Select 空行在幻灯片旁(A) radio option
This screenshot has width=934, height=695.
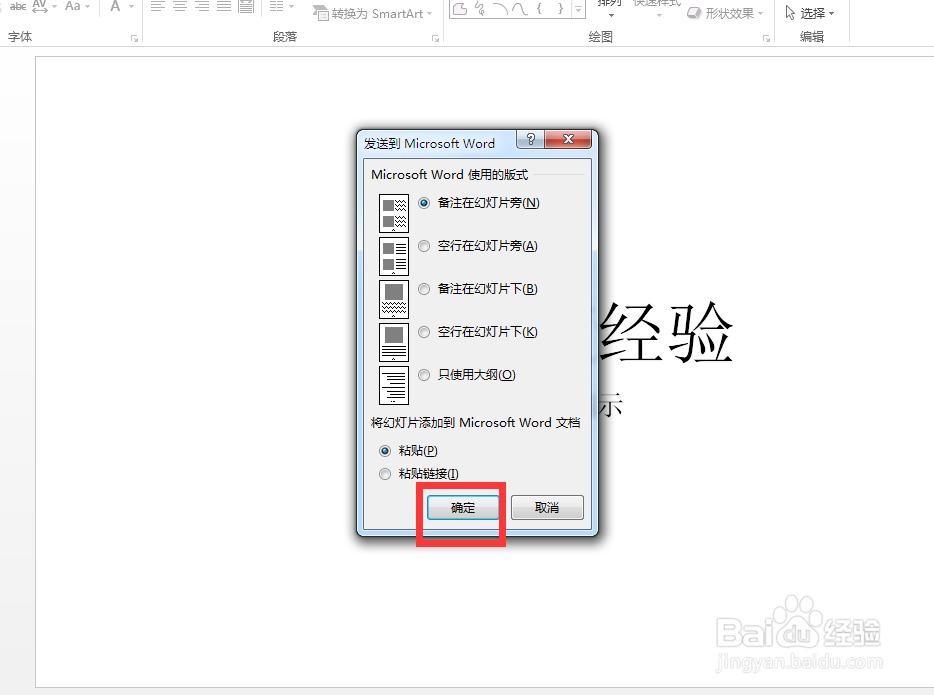pos(478,246)
